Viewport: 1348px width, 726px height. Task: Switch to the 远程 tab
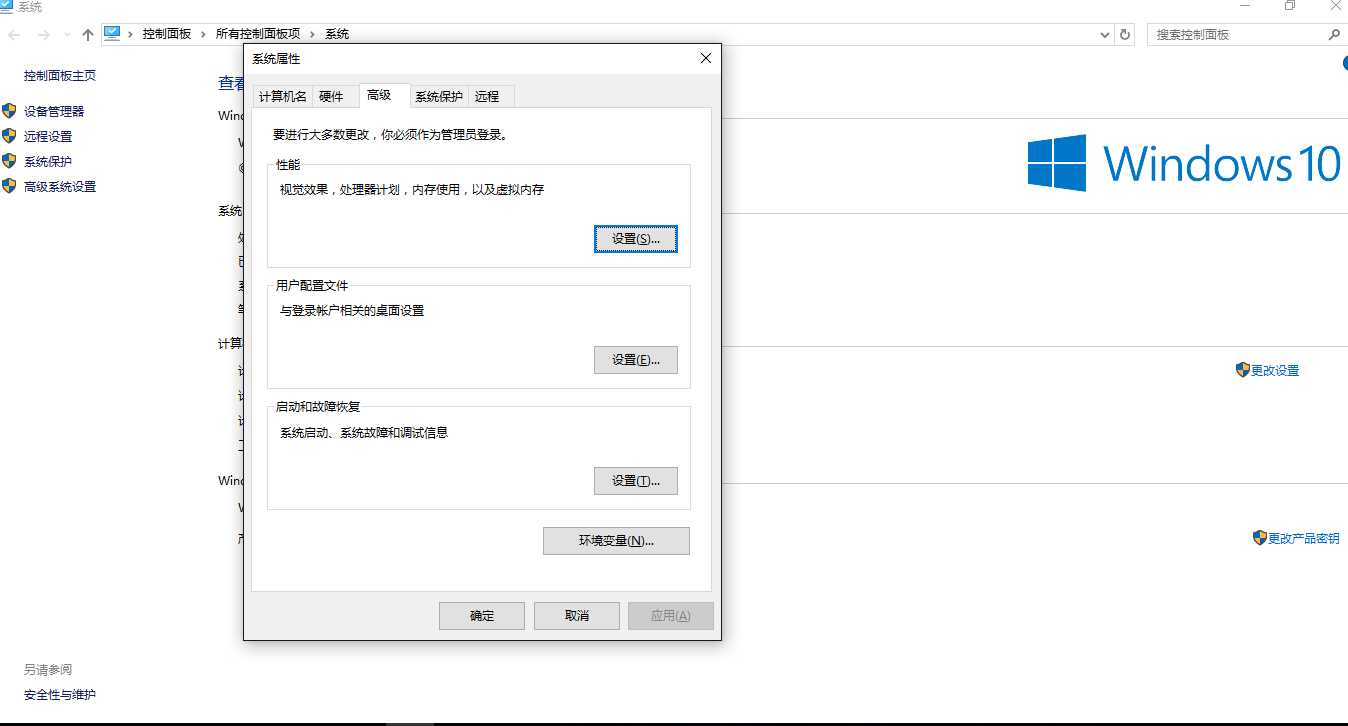tap(489, 96)
